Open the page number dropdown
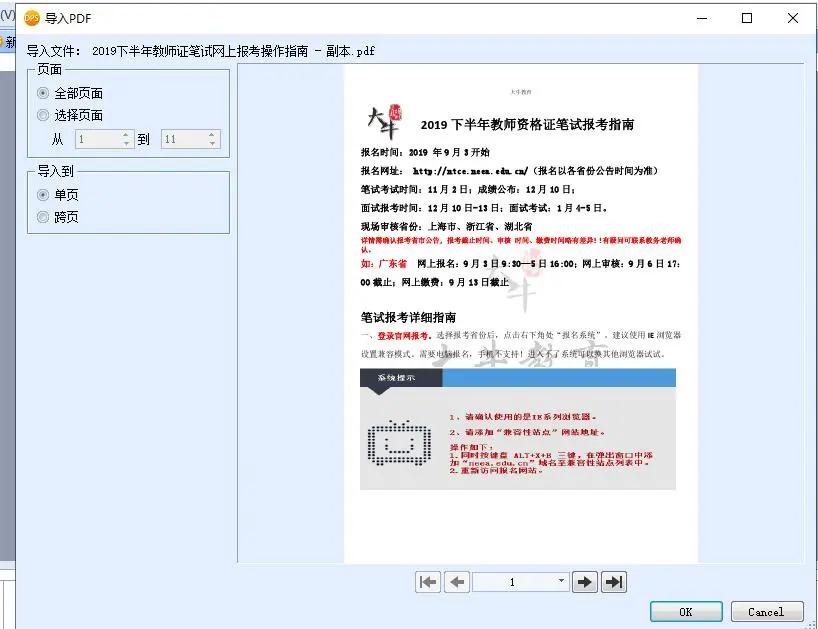This screenshot has width=818, height=629. [x=561, y=581]
